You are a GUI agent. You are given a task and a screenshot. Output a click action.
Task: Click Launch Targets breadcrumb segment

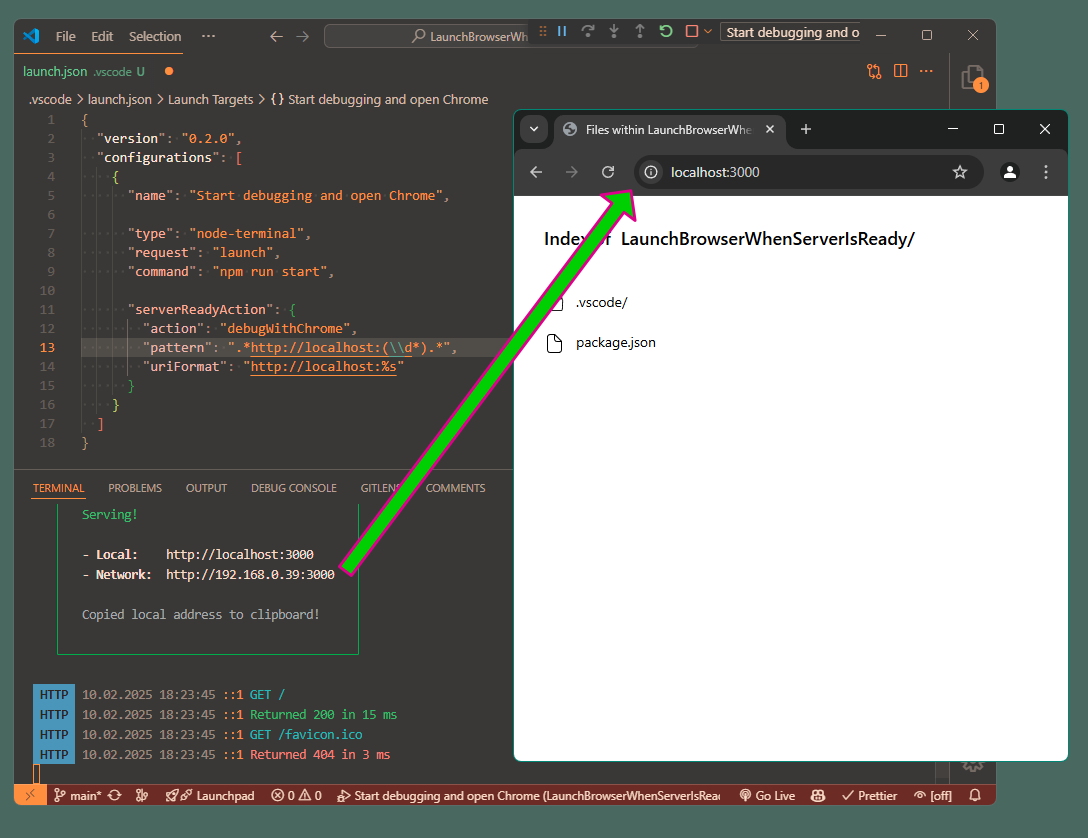[x=210, y=99]
